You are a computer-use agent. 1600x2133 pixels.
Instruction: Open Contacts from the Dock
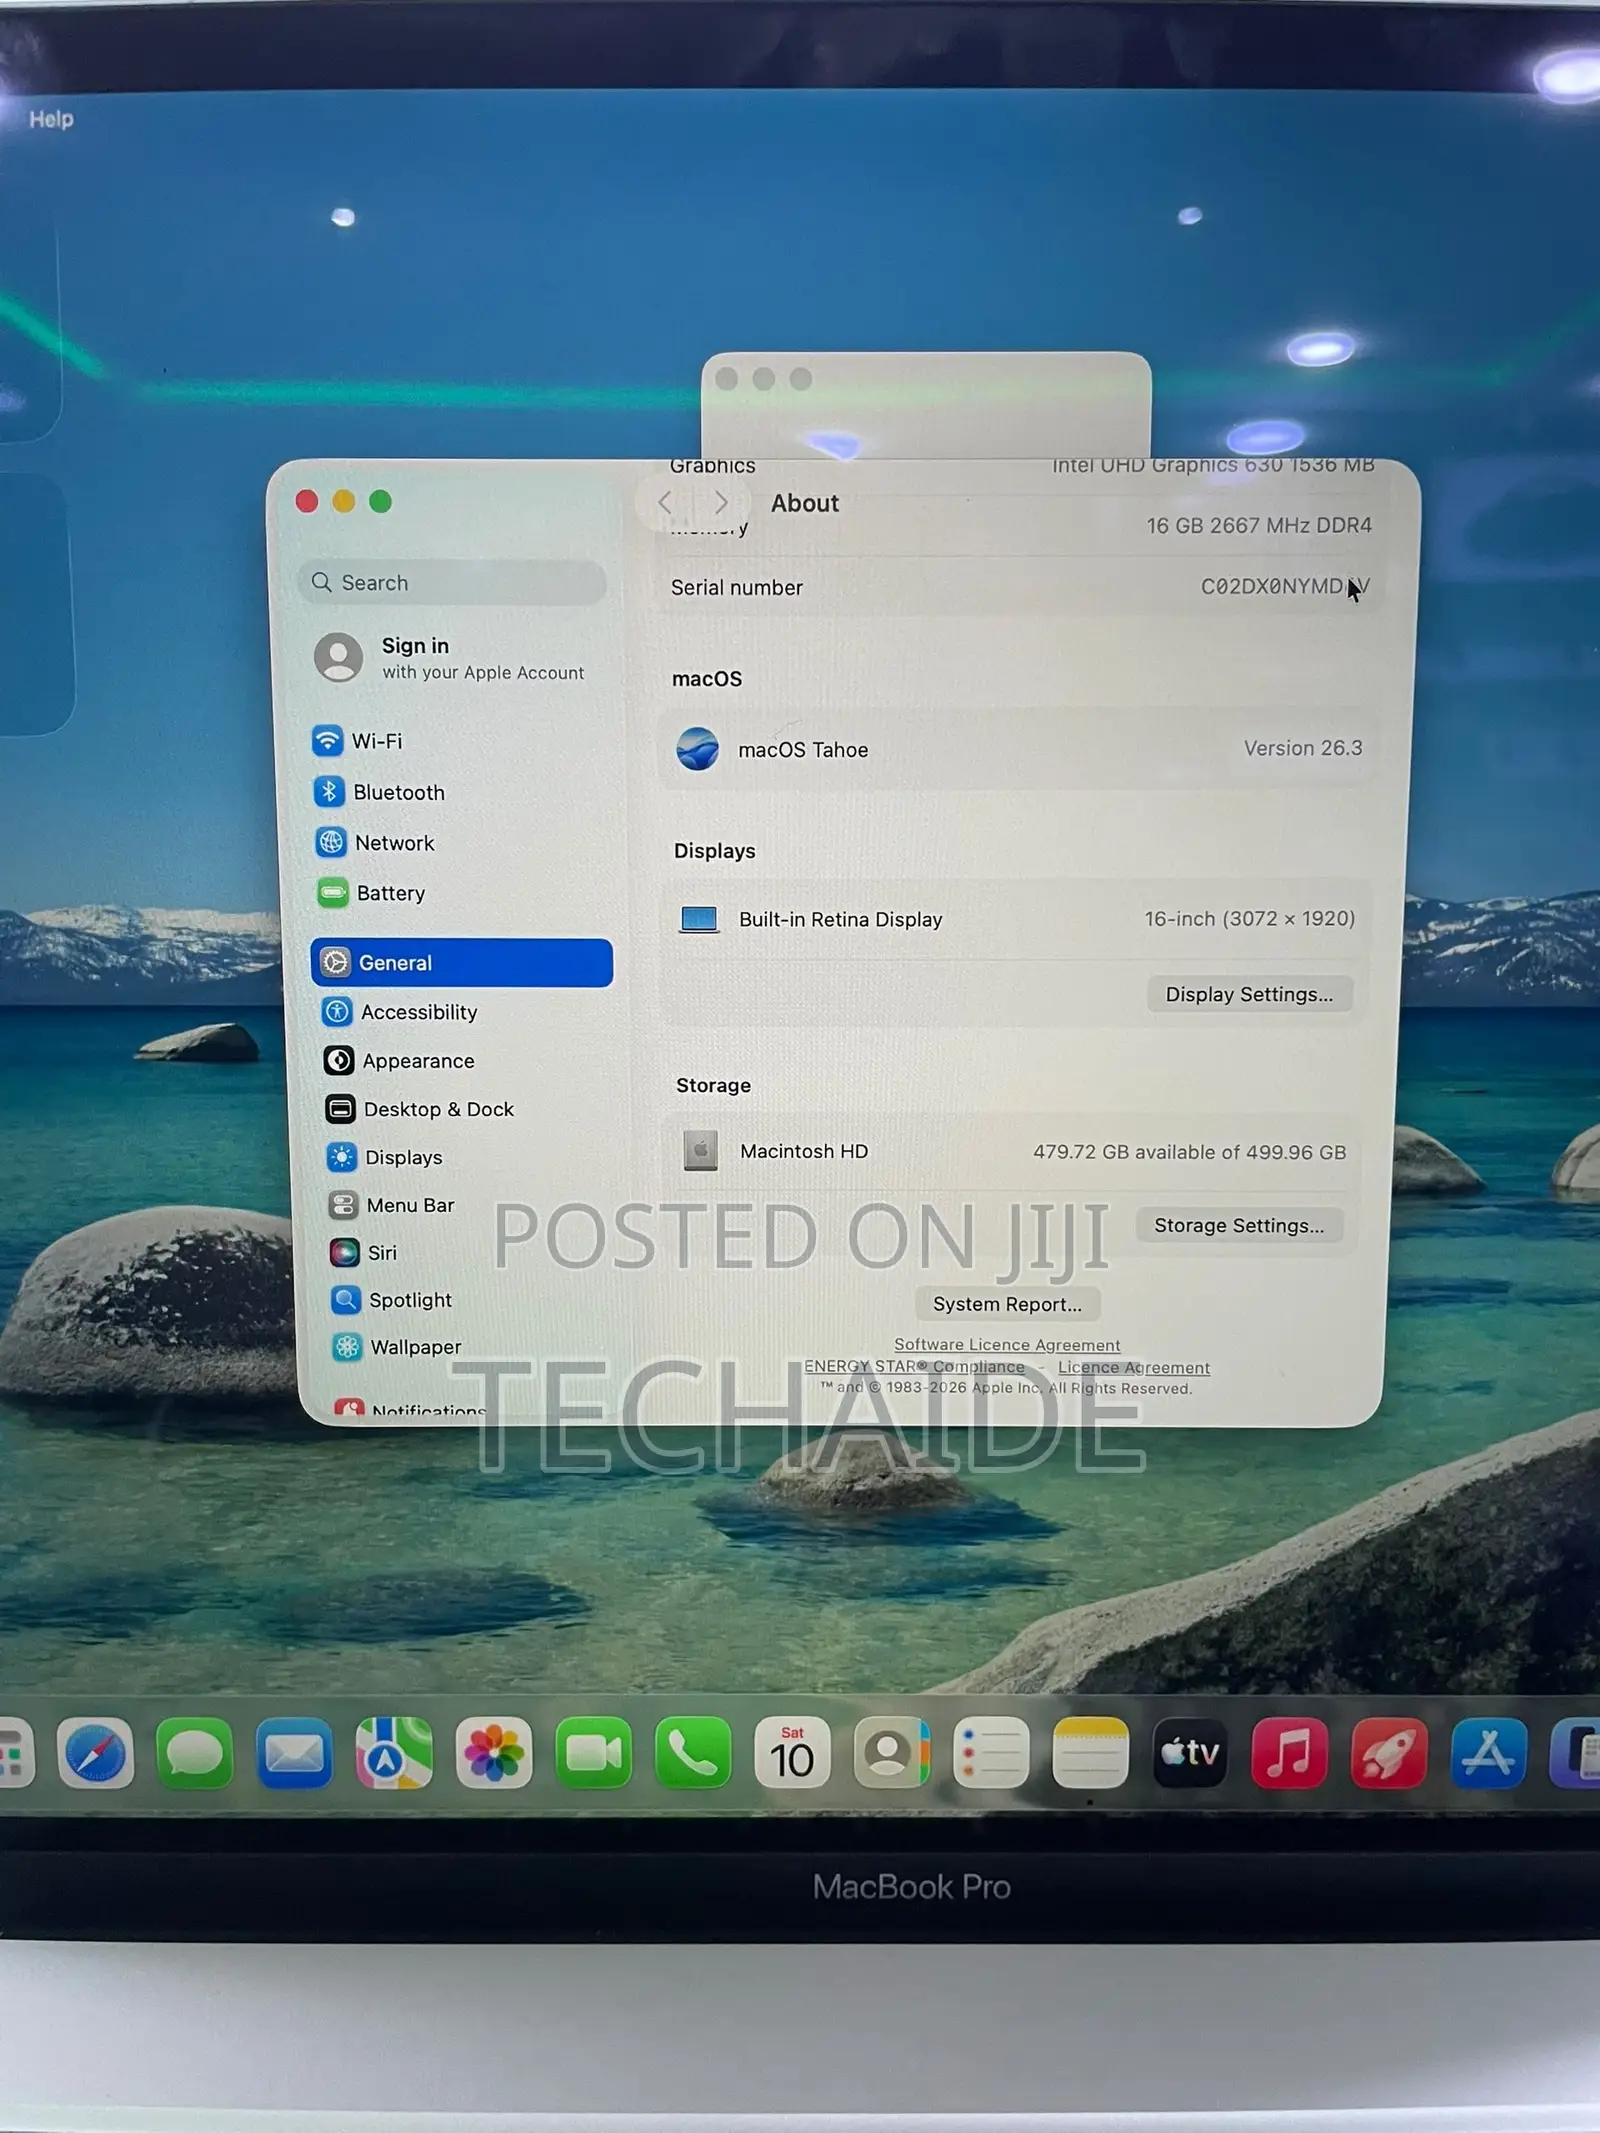tap(891, 1754)
